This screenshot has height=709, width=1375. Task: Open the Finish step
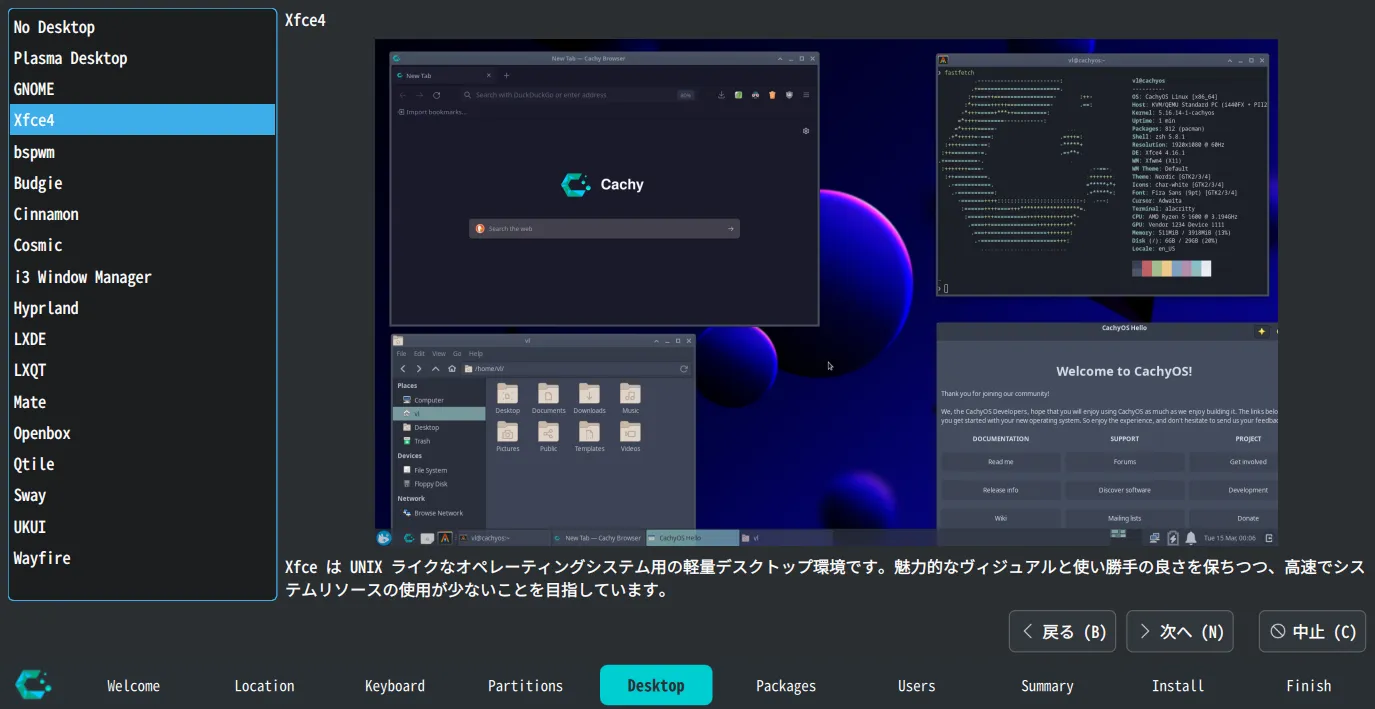click(x=1308, y=686)
